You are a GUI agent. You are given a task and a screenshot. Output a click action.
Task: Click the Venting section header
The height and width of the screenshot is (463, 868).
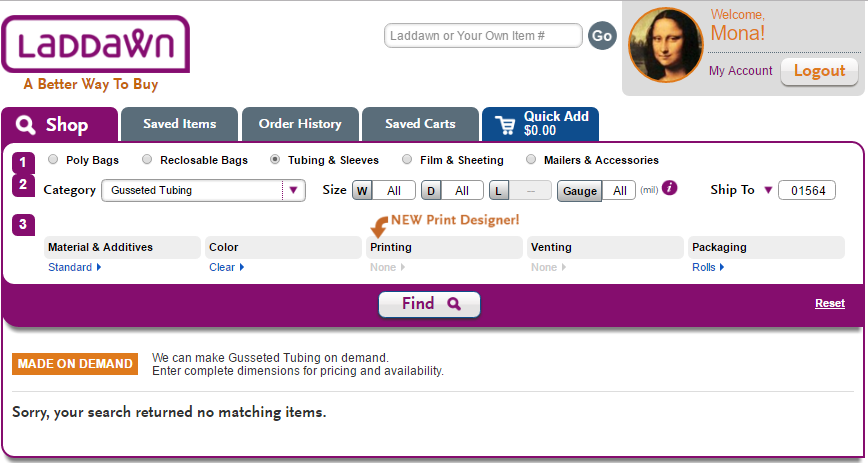click(x=605, y=248)
